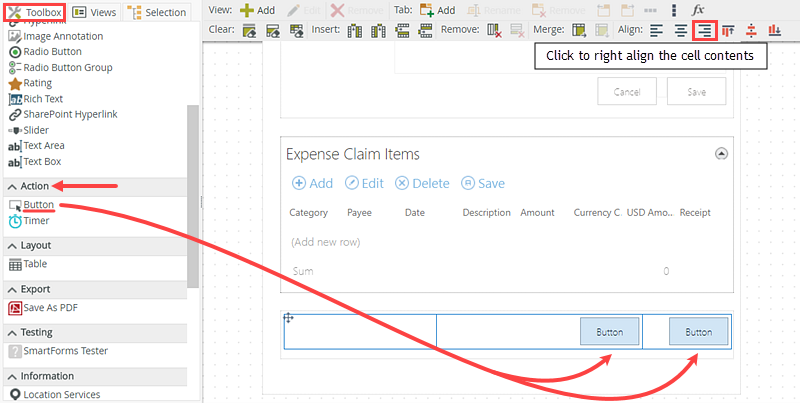
Task: Select SharePoint Hyperlink control
Action: pos(63,114)
